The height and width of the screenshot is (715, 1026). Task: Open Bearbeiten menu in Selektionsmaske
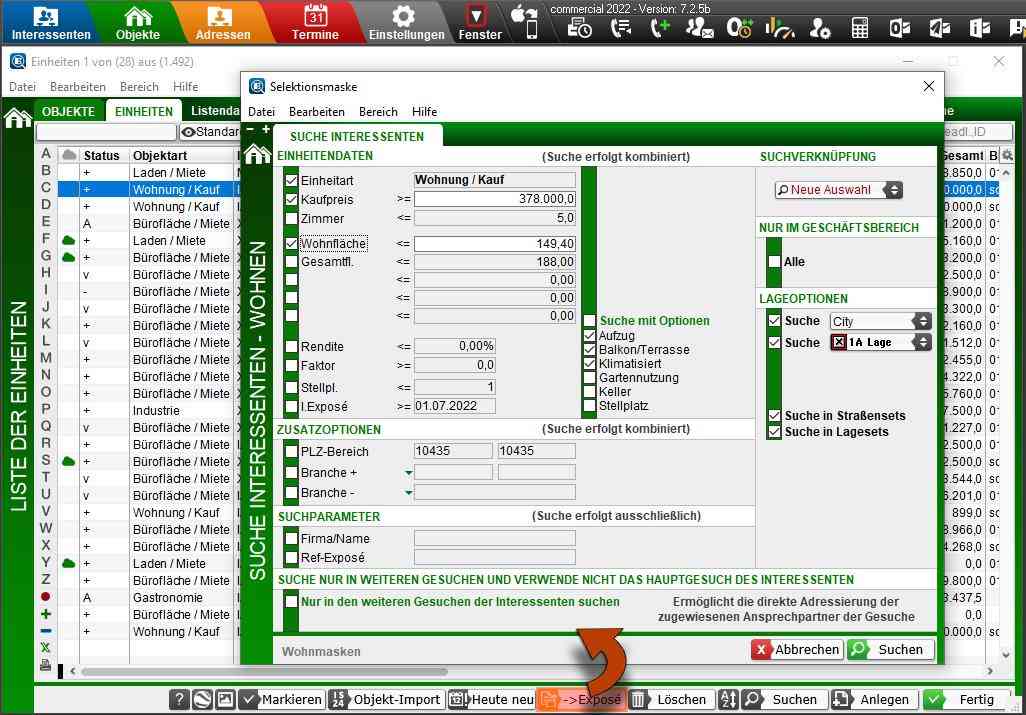316,112
